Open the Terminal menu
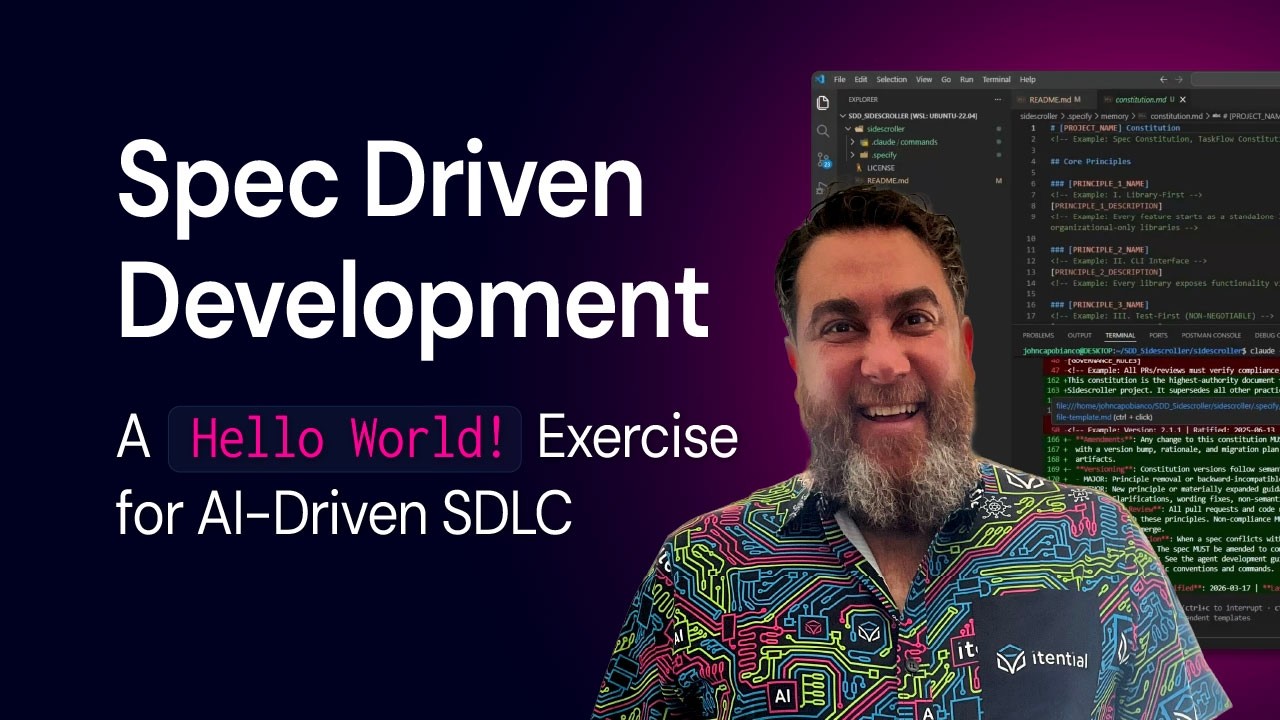This screenshot has height=720, width=1280. click(x=996, y=79)
